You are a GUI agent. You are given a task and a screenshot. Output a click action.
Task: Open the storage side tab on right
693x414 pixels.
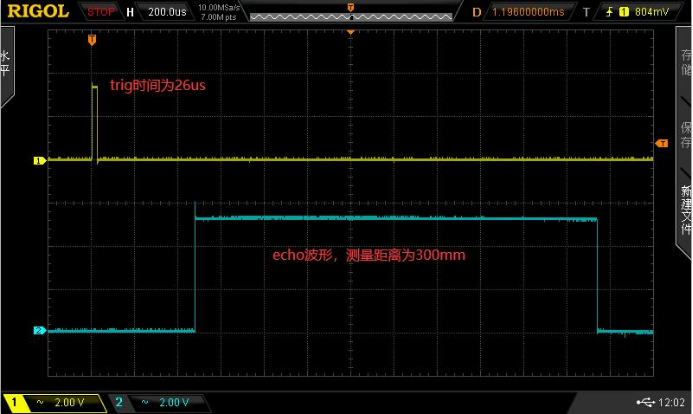point(685,62)
